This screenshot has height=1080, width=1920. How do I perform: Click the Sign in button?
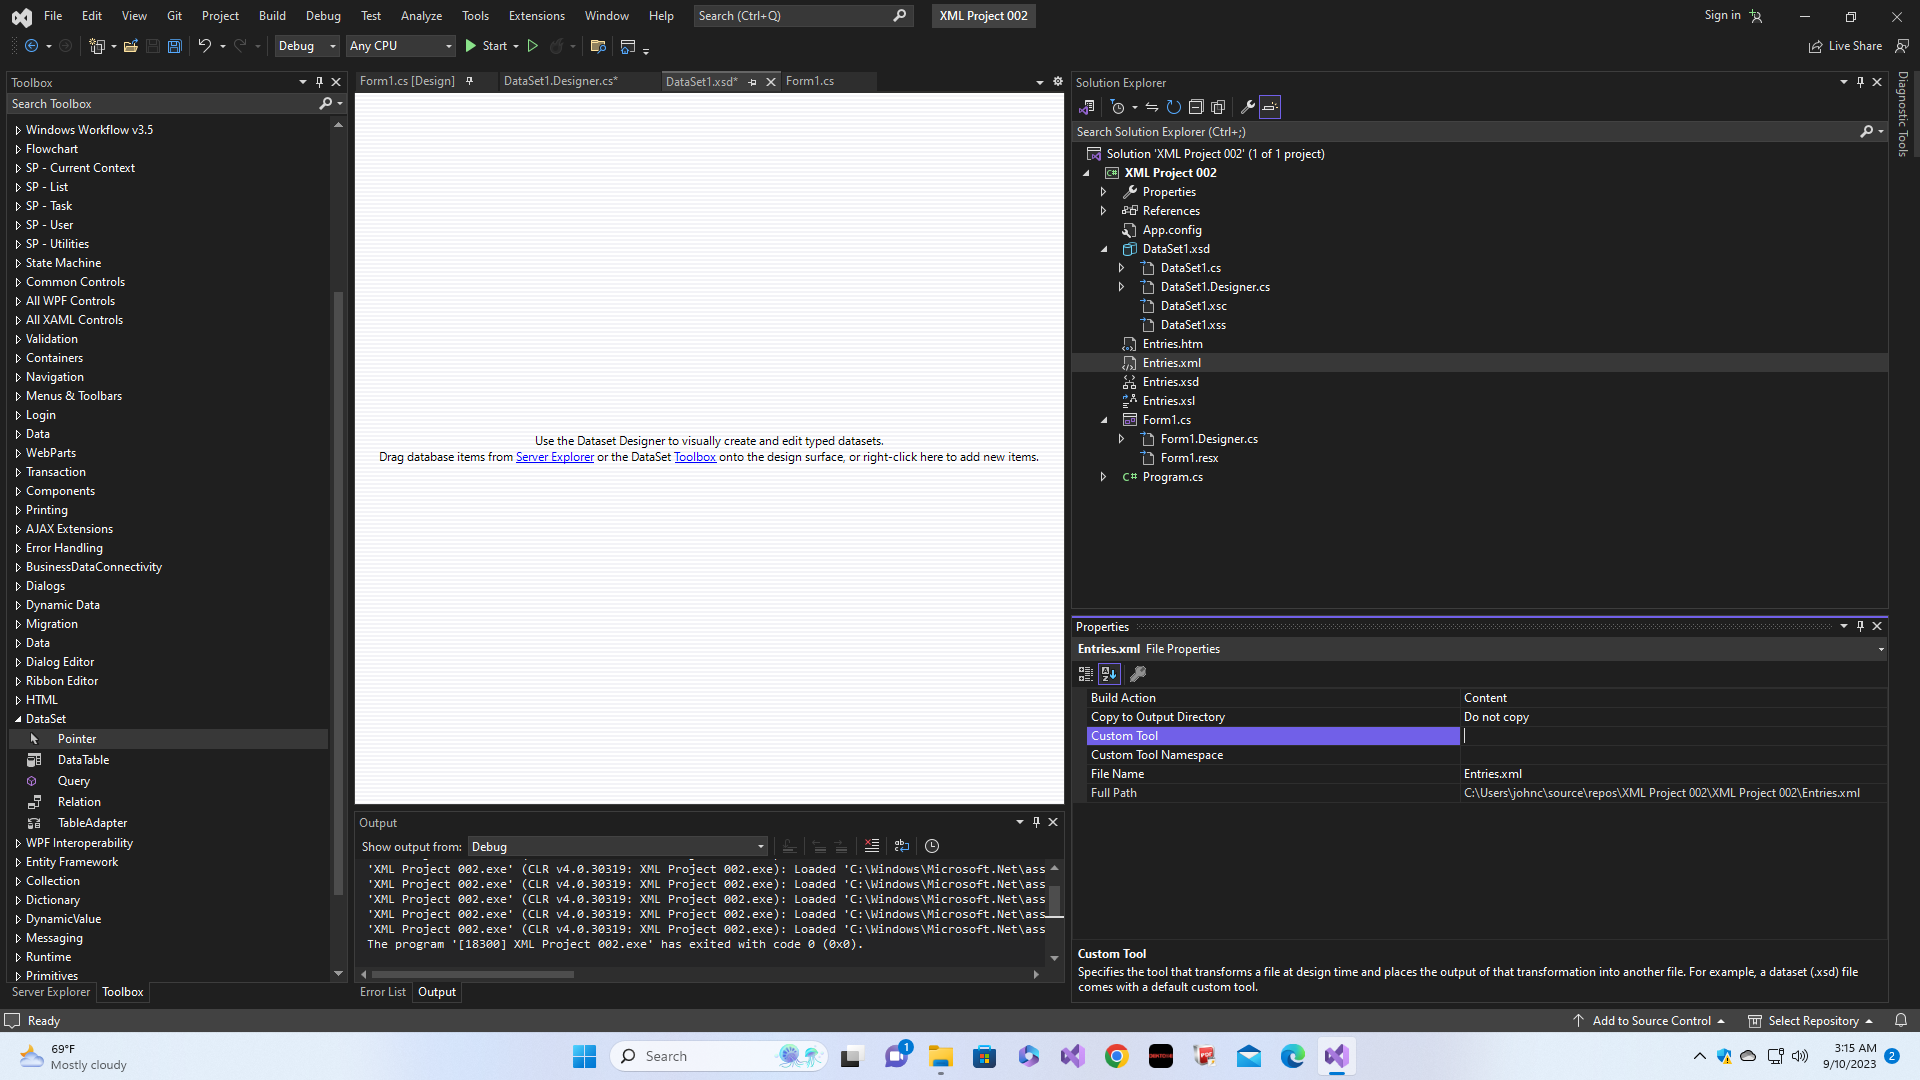1733,15
